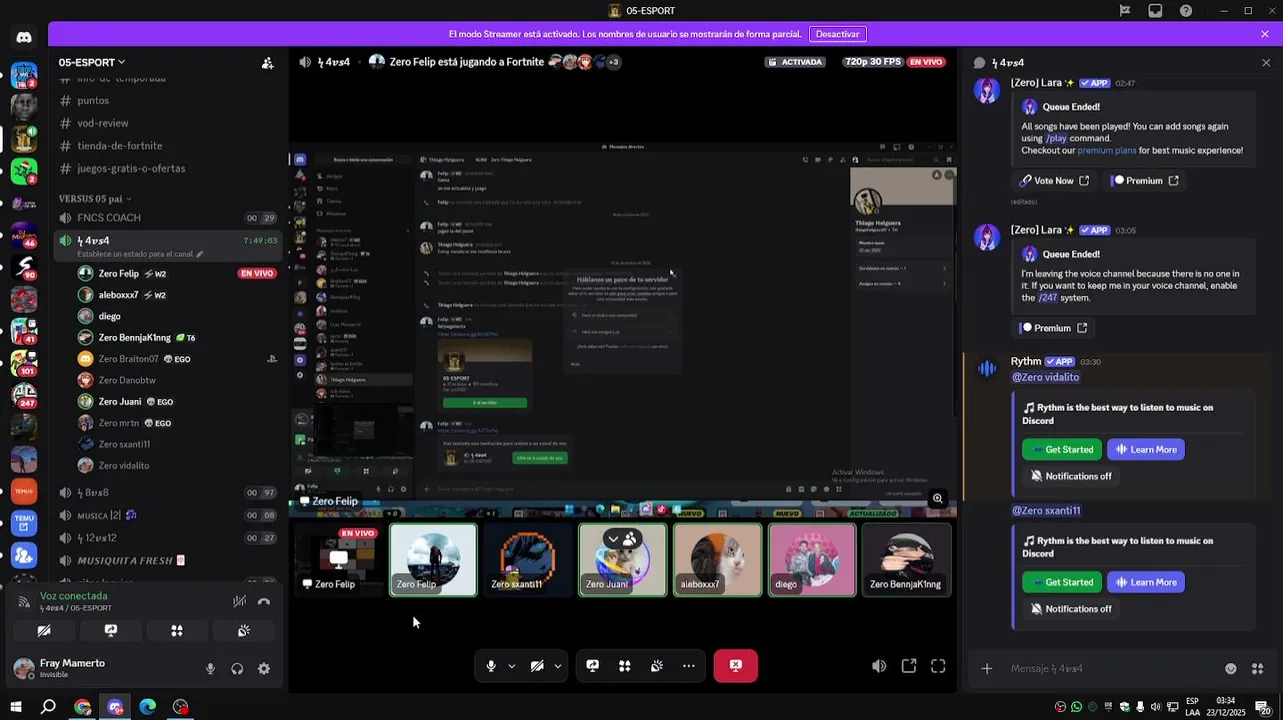1283x720 pixels.
Task: Click the Desactivar streamer mode button
Action: coord(837,34)
